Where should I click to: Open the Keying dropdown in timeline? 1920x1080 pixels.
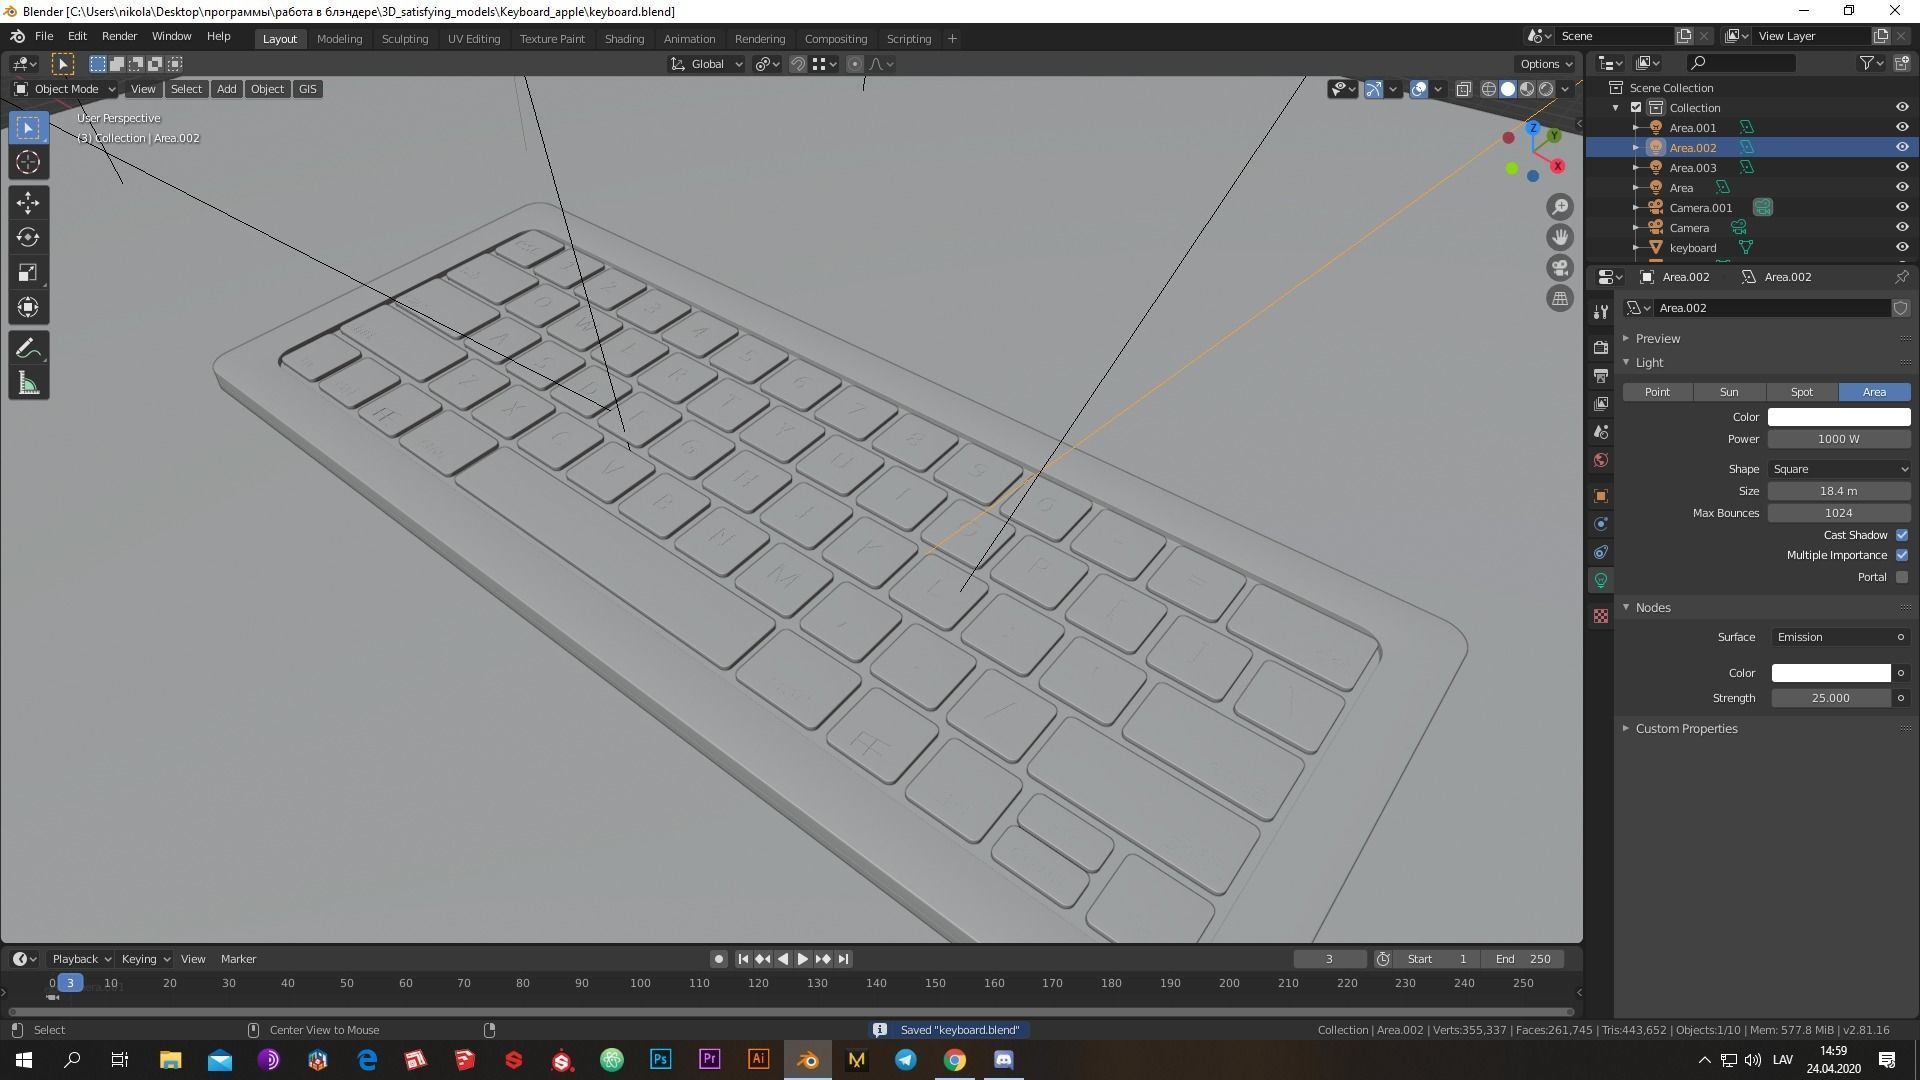point(145,959)
